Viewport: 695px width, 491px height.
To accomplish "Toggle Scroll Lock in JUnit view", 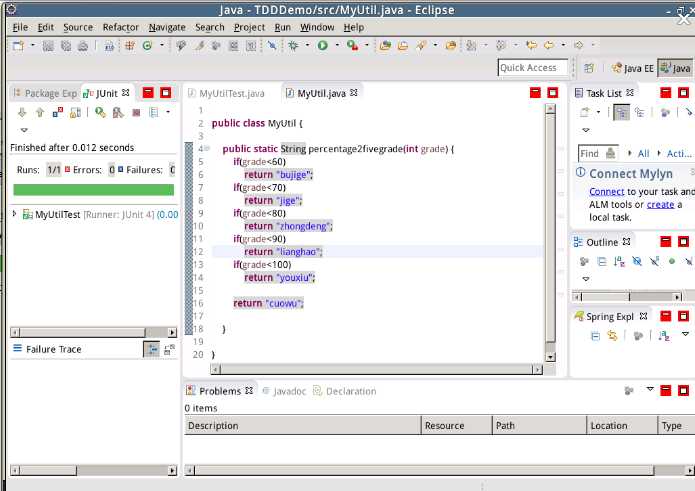I will click(75, 113).
